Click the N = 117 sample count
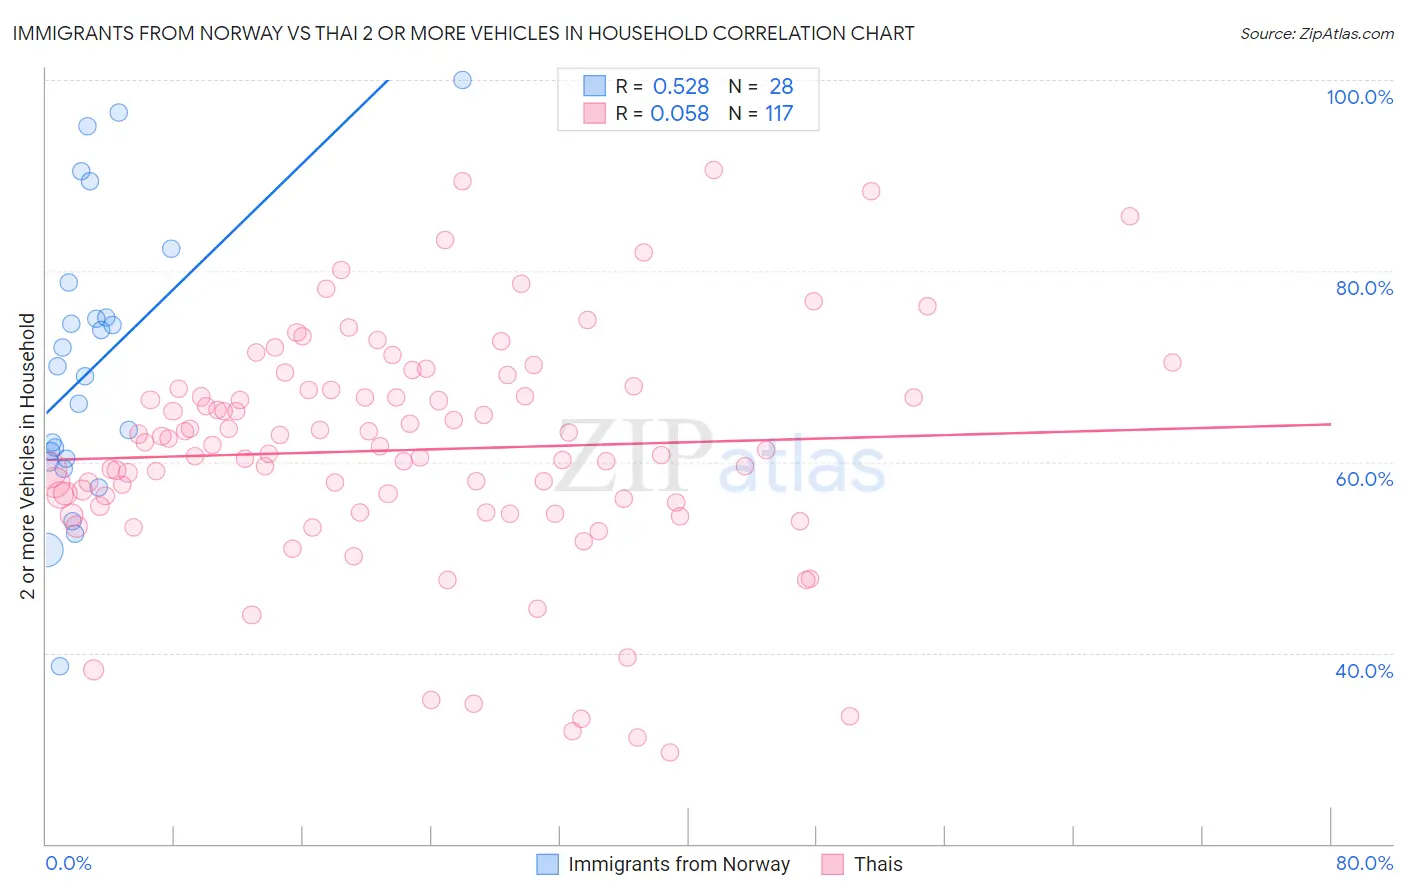This screenshot has height=892, width=1406. tap(760, 113)
